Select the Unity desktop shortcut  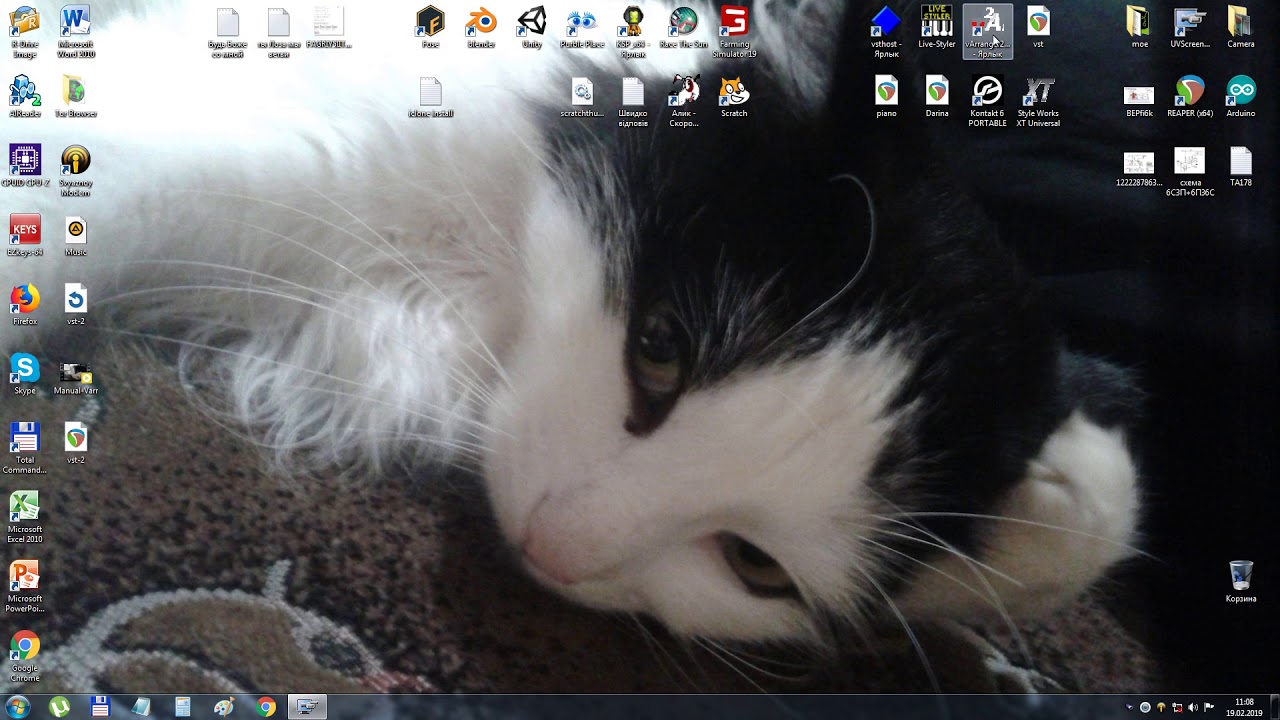click(532, 27)
